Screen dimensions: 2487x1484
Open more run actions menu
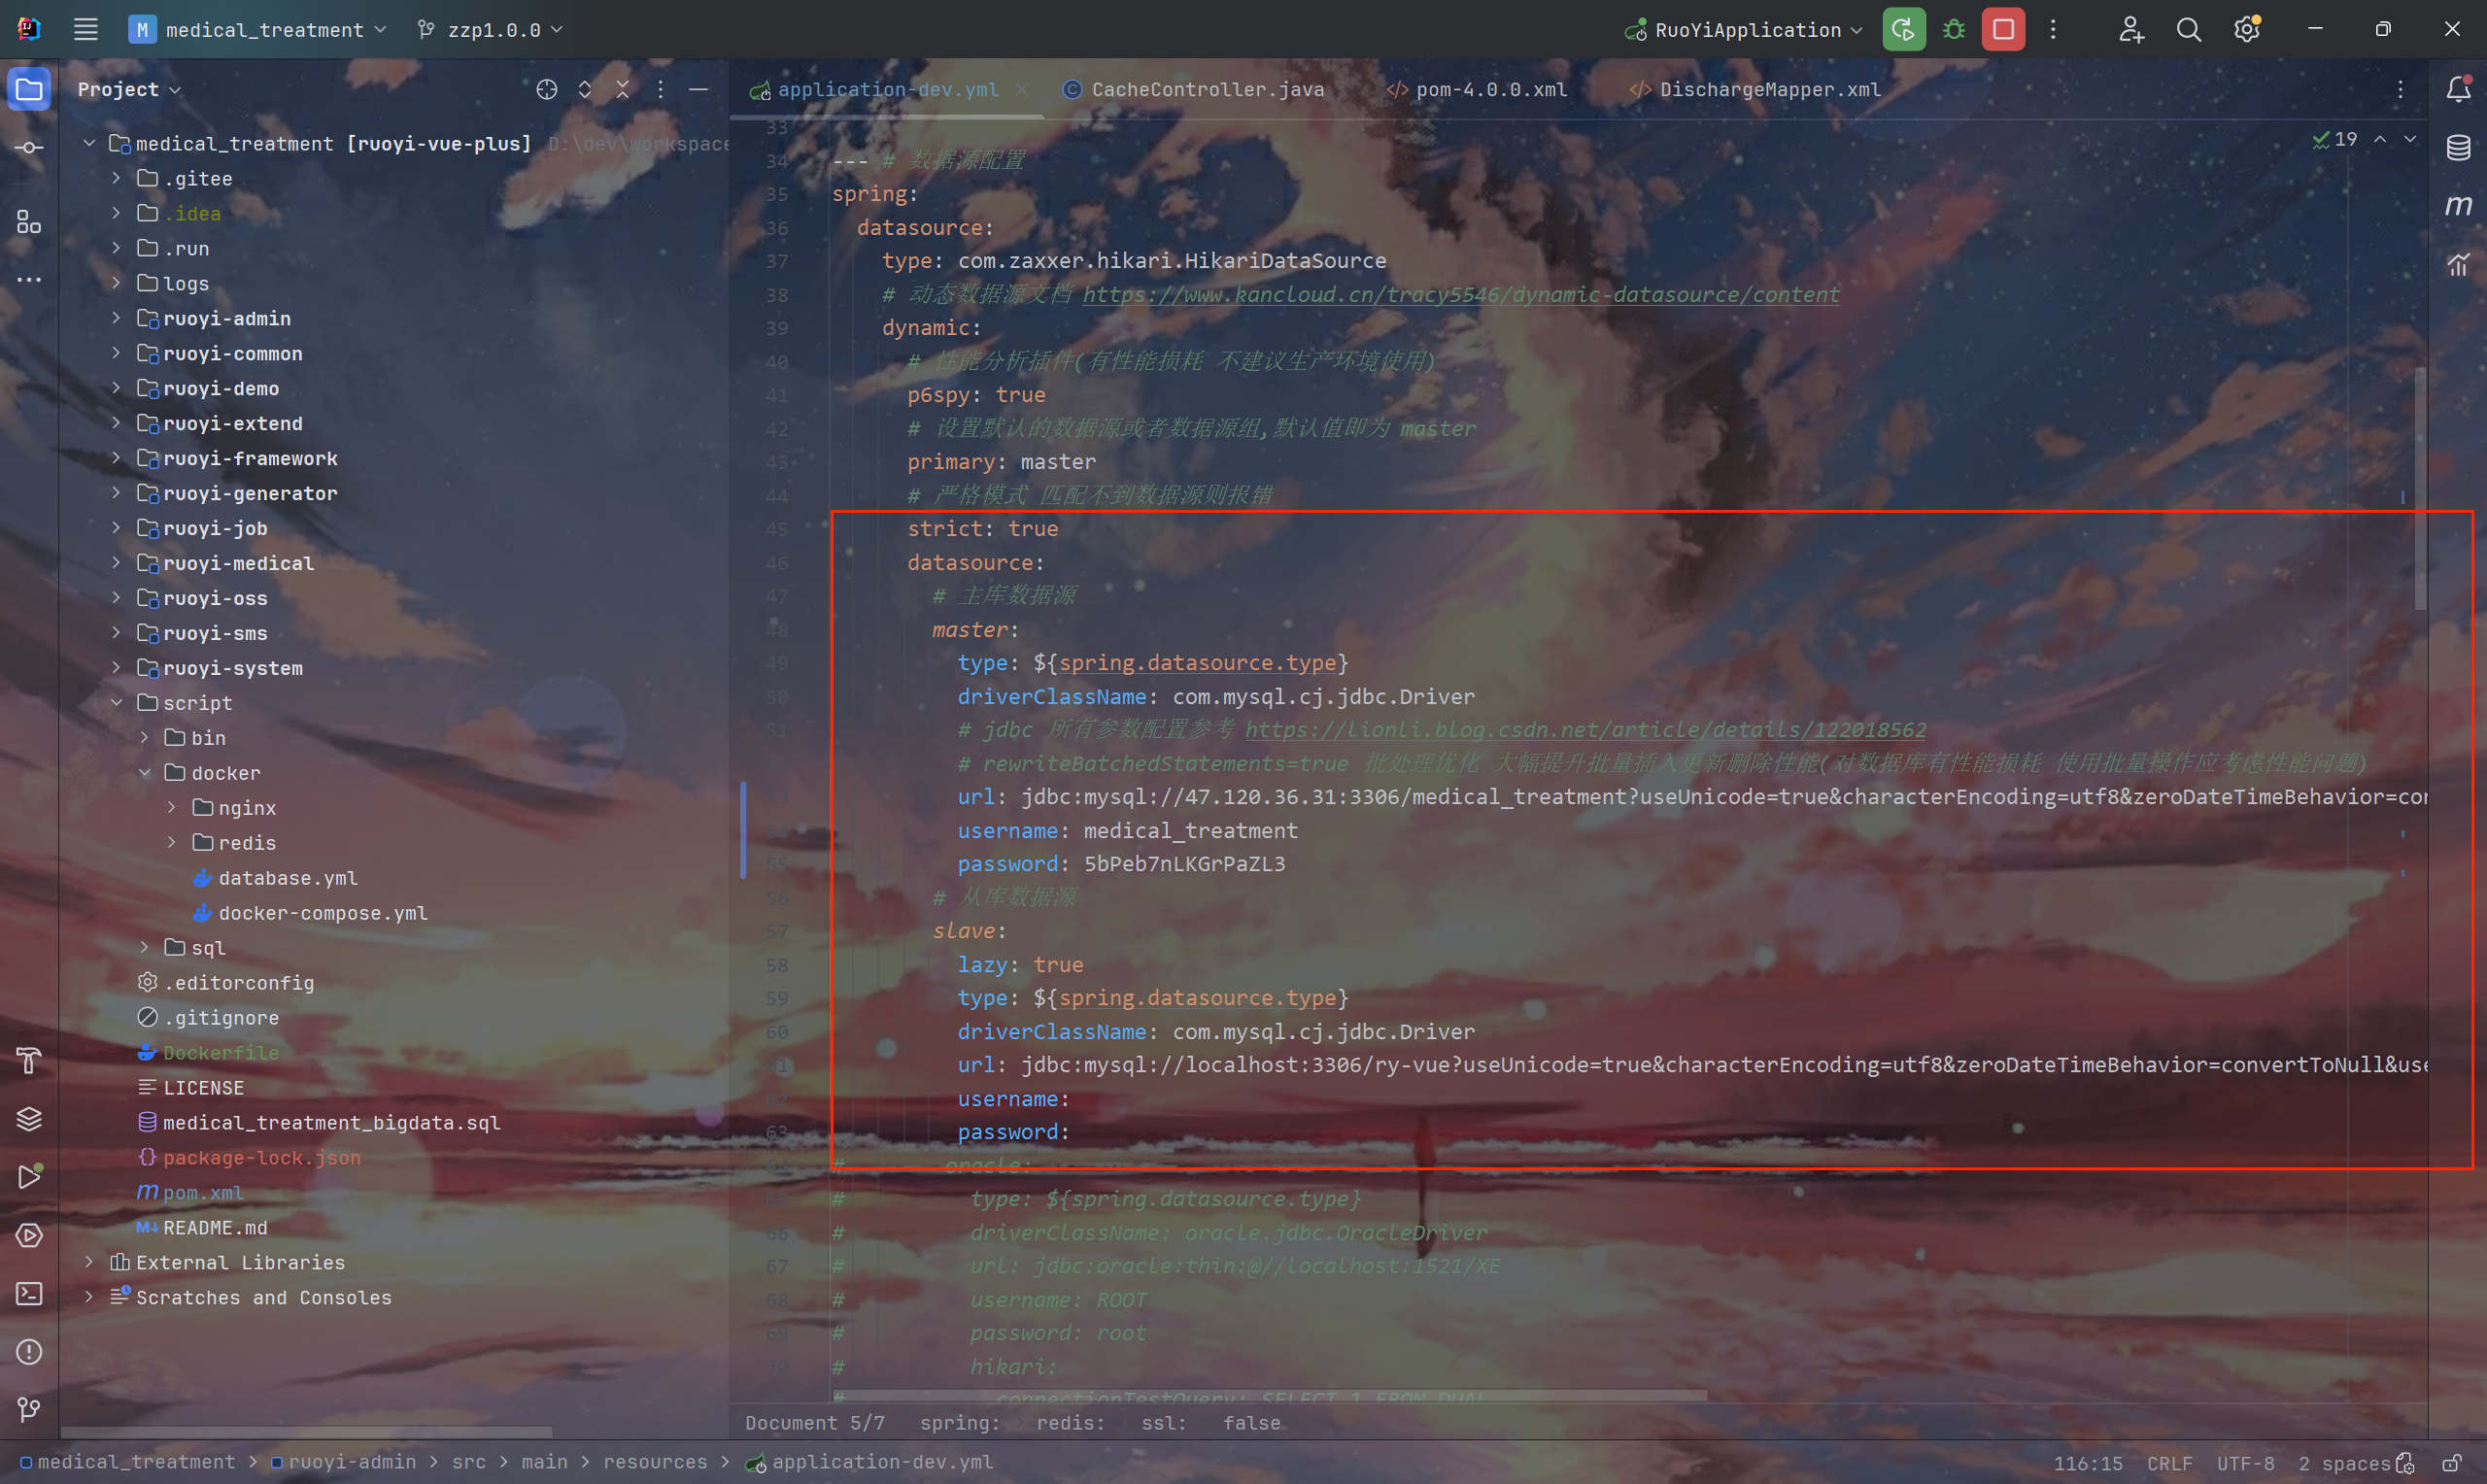point(2053,30)
